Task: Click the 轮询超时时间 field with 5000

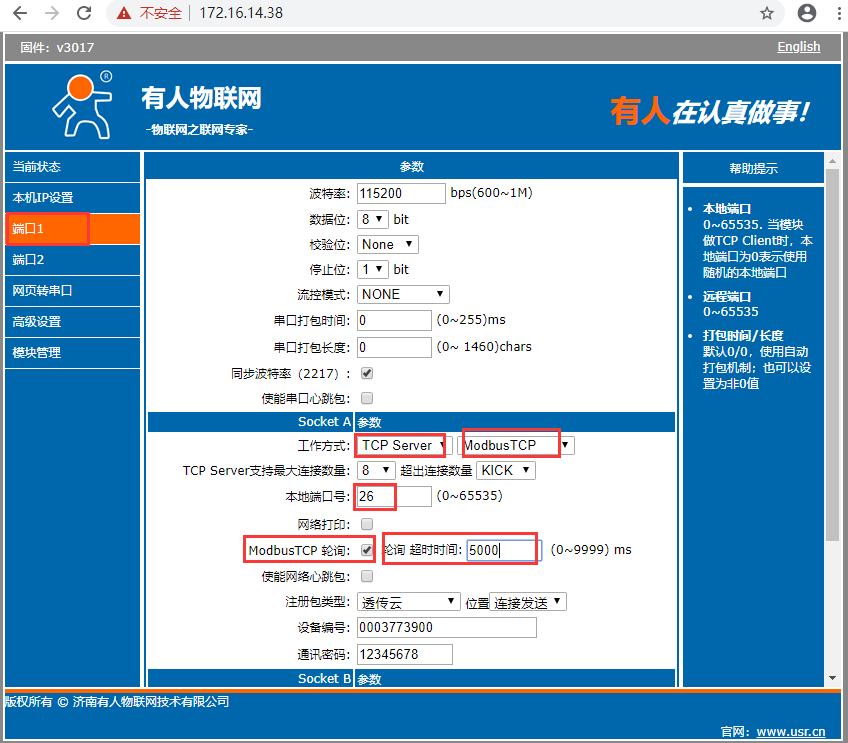Action: pos(504,550)
